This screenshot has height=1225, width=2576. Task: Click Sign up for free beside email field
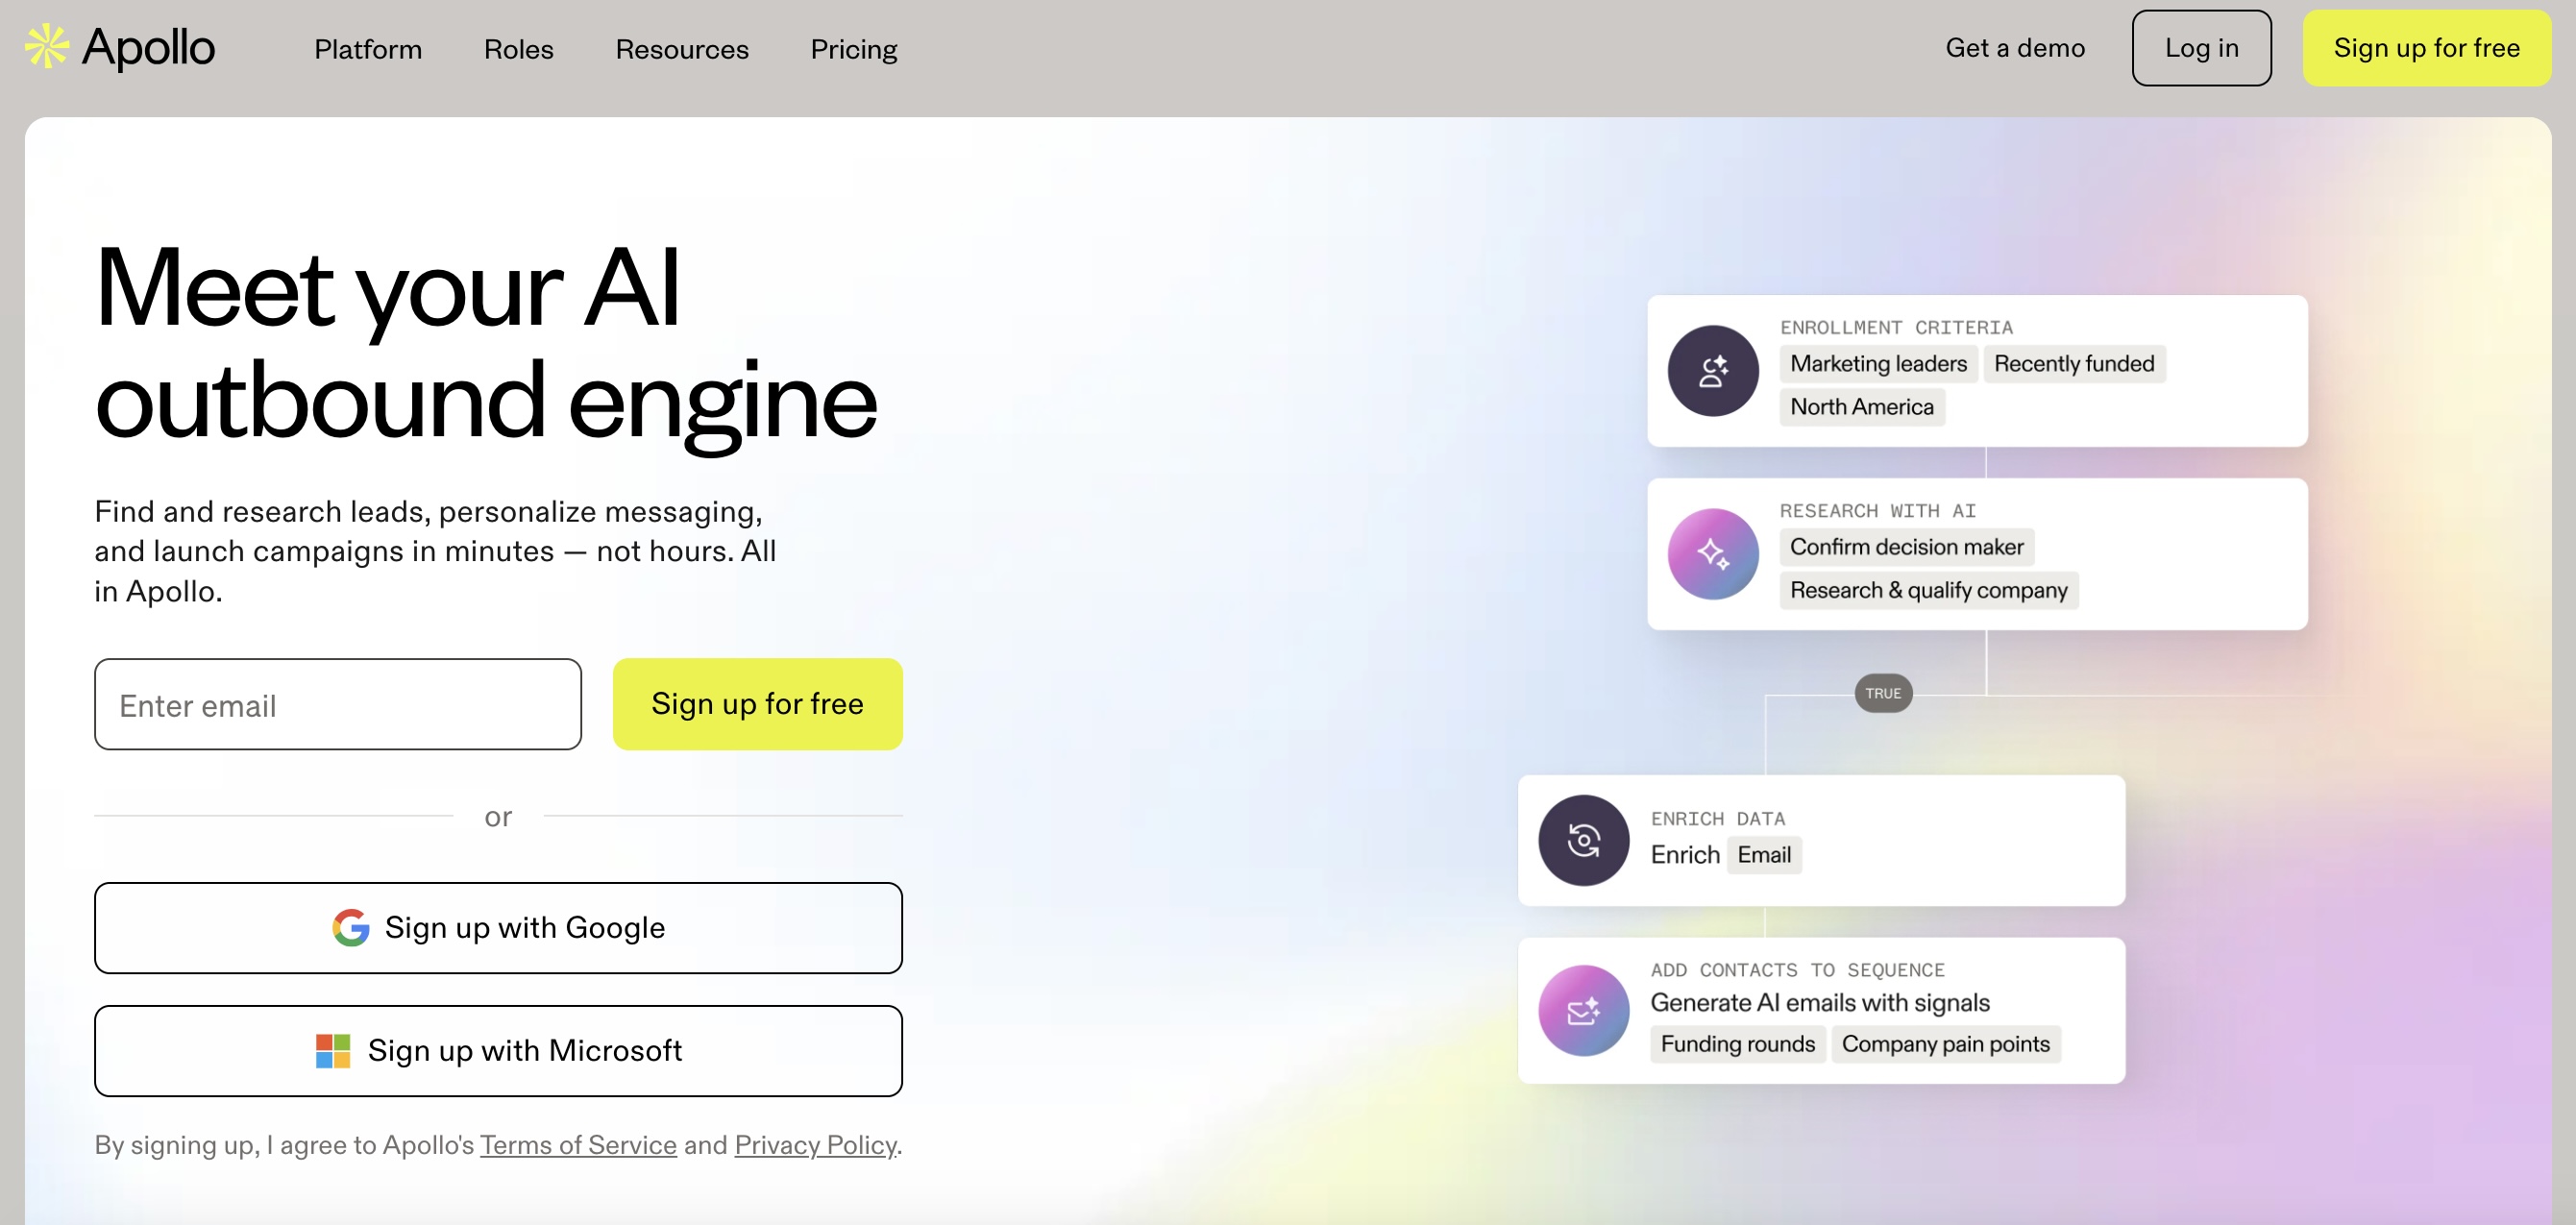[x=757, y=704]
